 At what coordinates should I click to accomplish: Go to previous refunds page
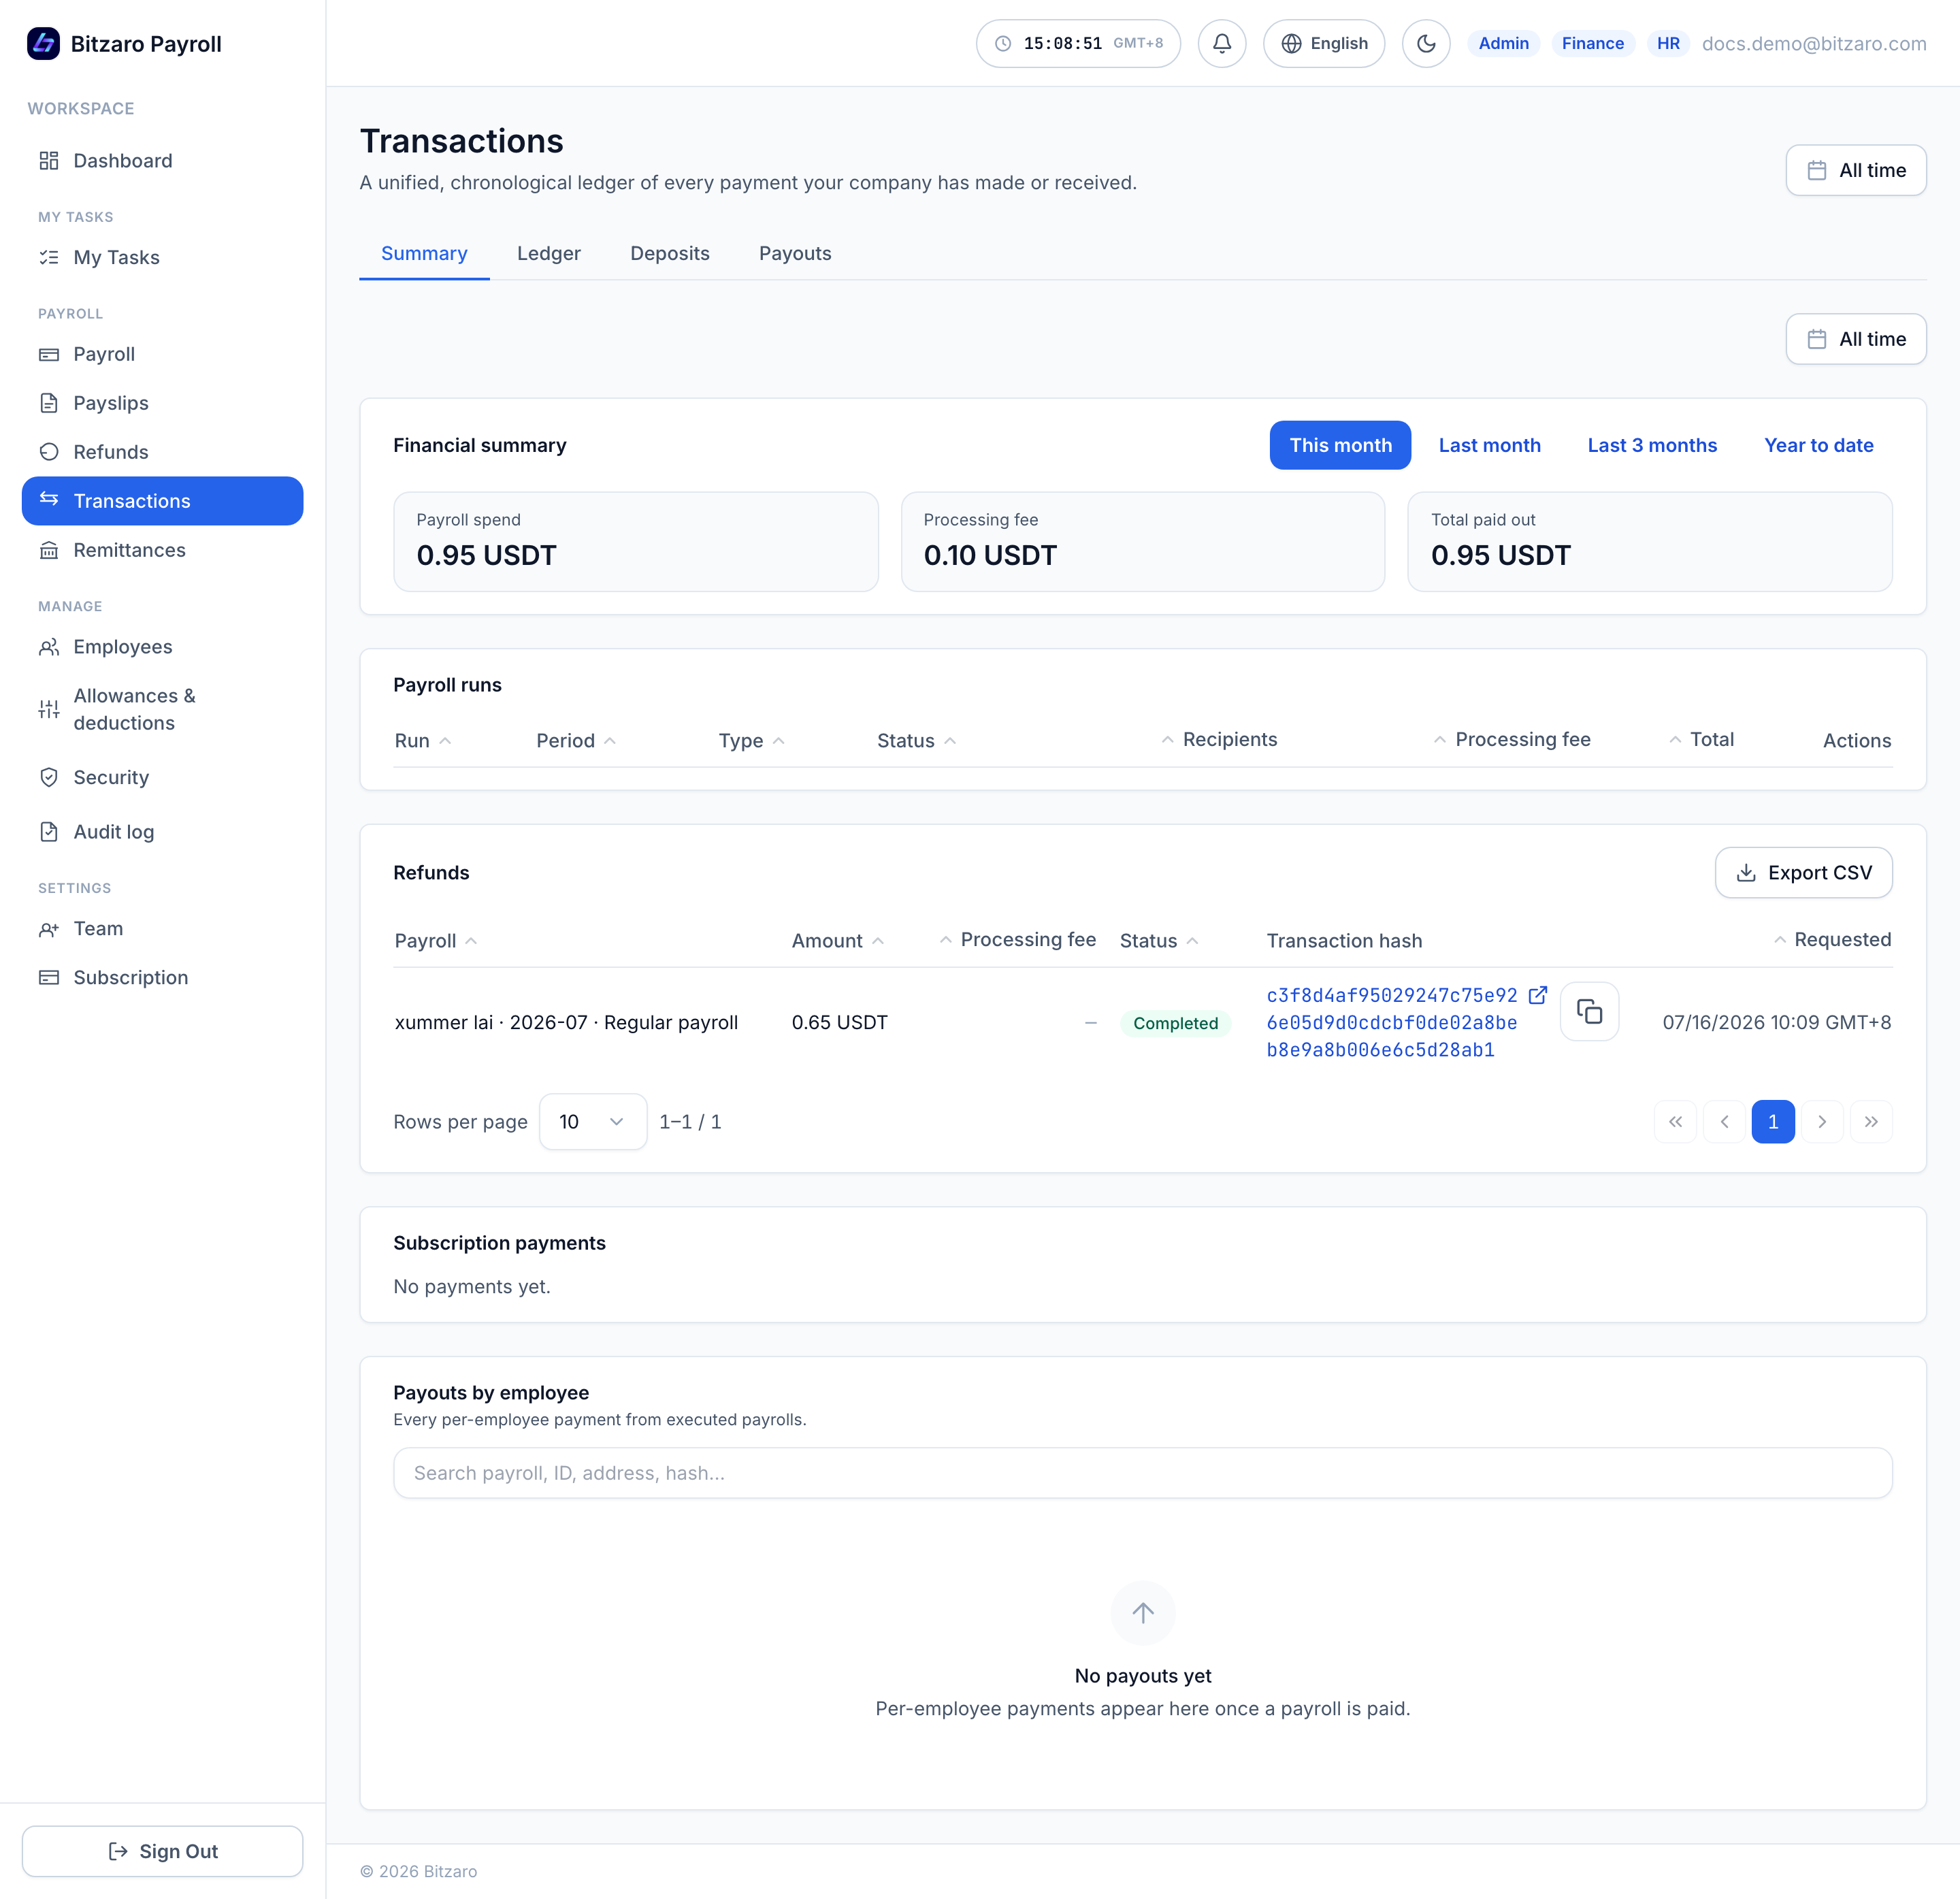tap(1724, 1122)
